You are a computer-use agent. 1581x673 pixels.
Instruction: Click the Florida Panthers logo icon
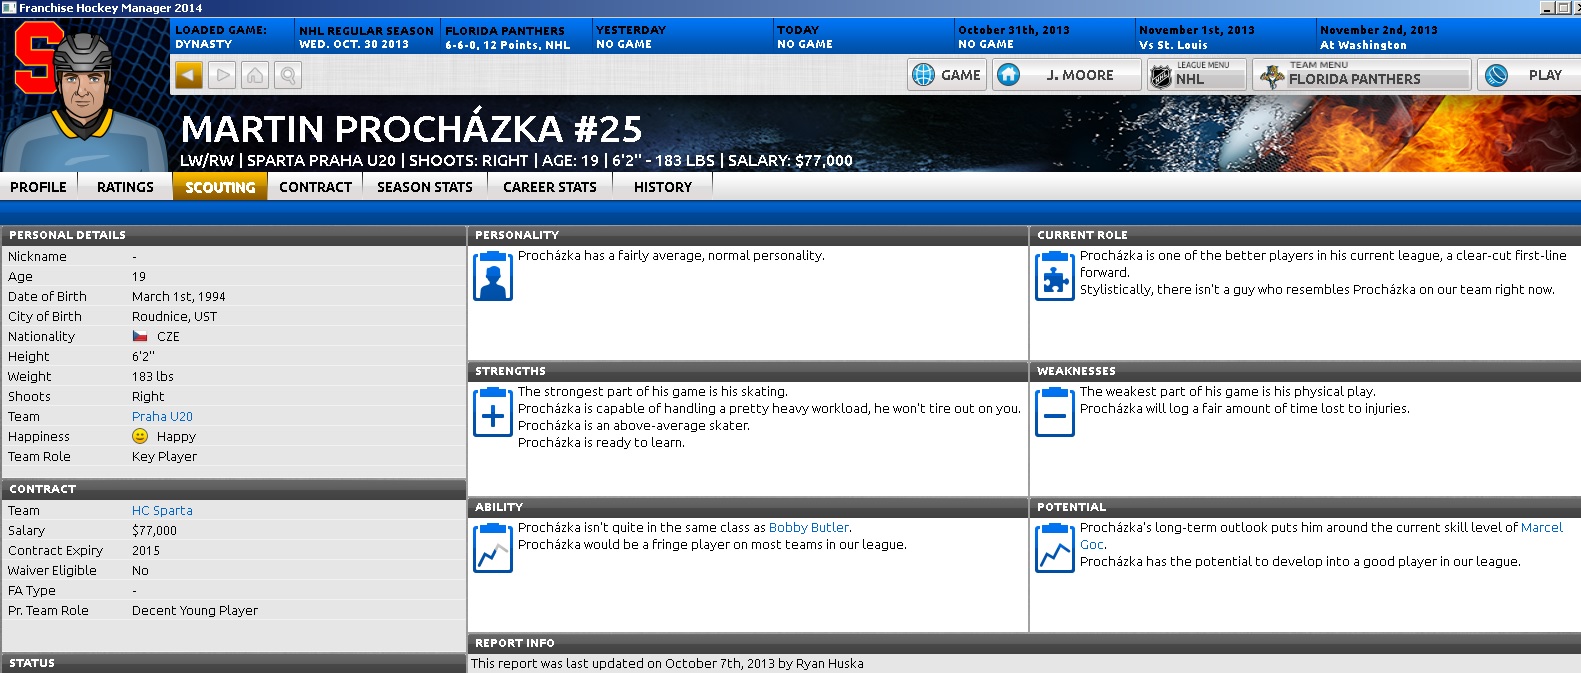click(x=1271, y=77)
